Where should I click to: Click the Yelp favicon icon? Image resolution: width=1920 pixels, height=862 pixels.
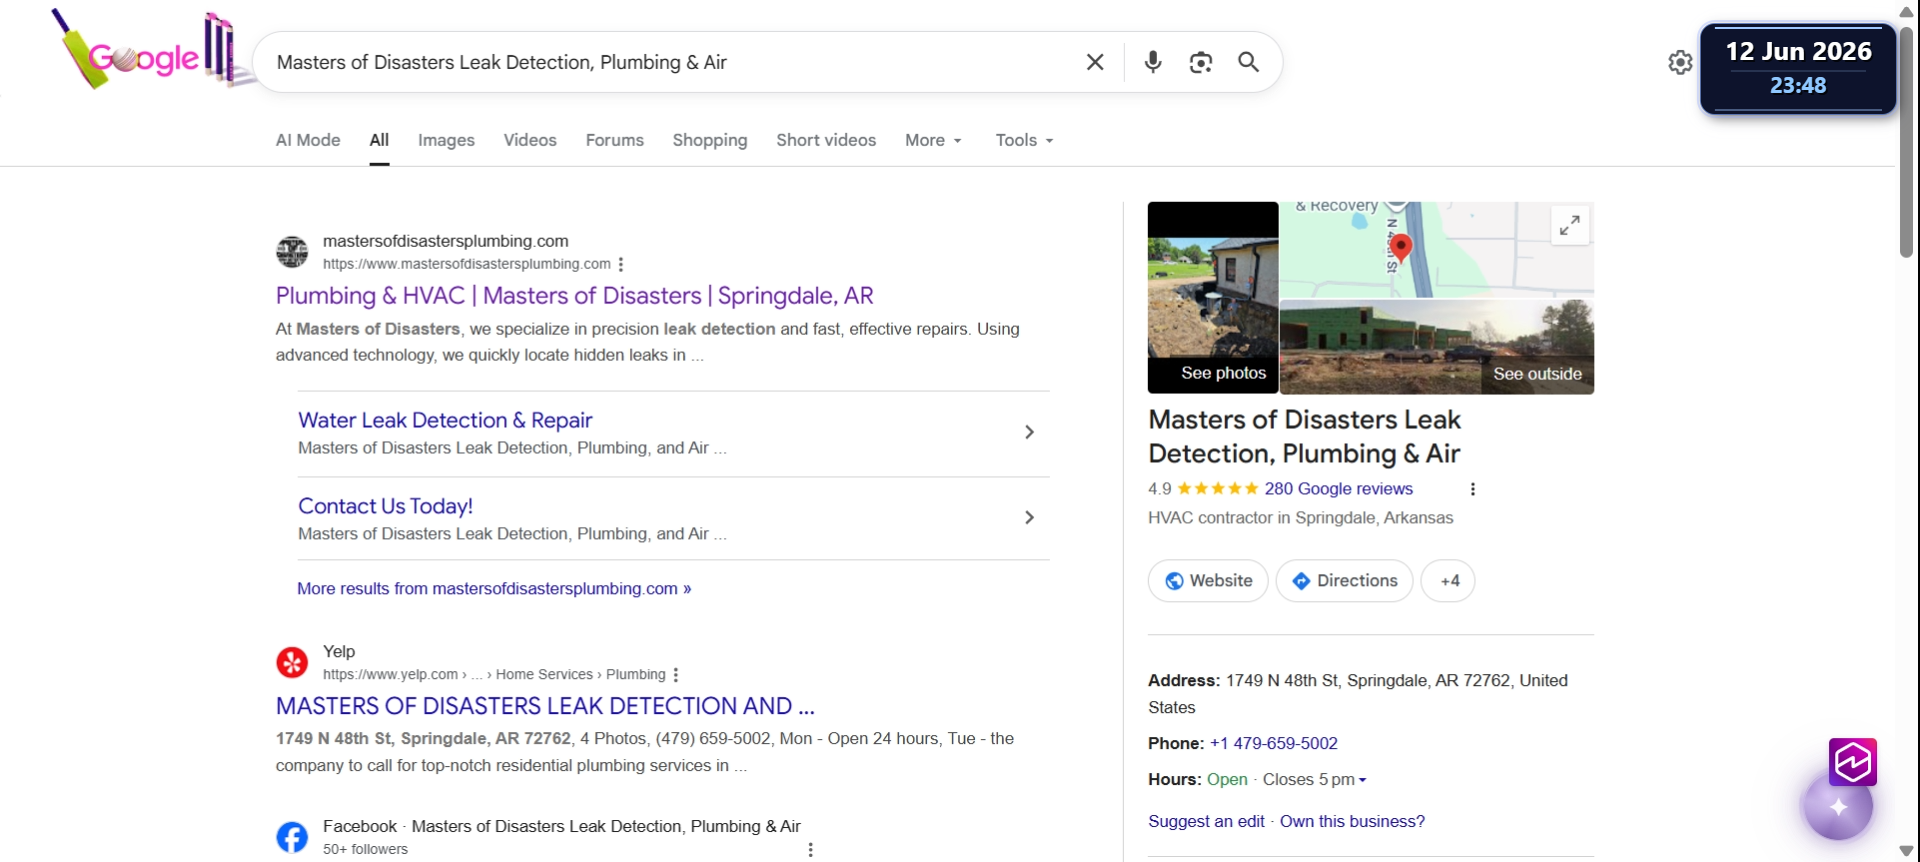click(292, 662)
